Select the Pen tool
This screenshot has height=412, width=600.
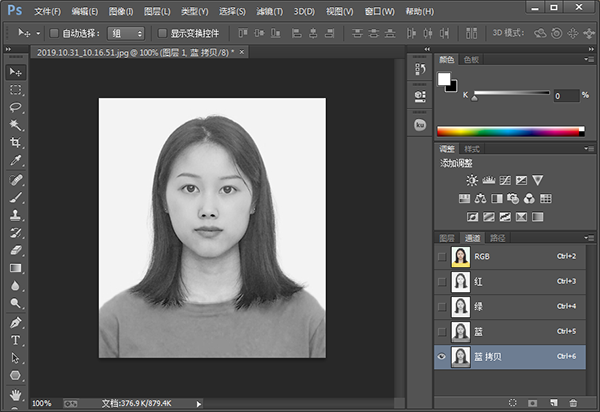pos(16,322)
